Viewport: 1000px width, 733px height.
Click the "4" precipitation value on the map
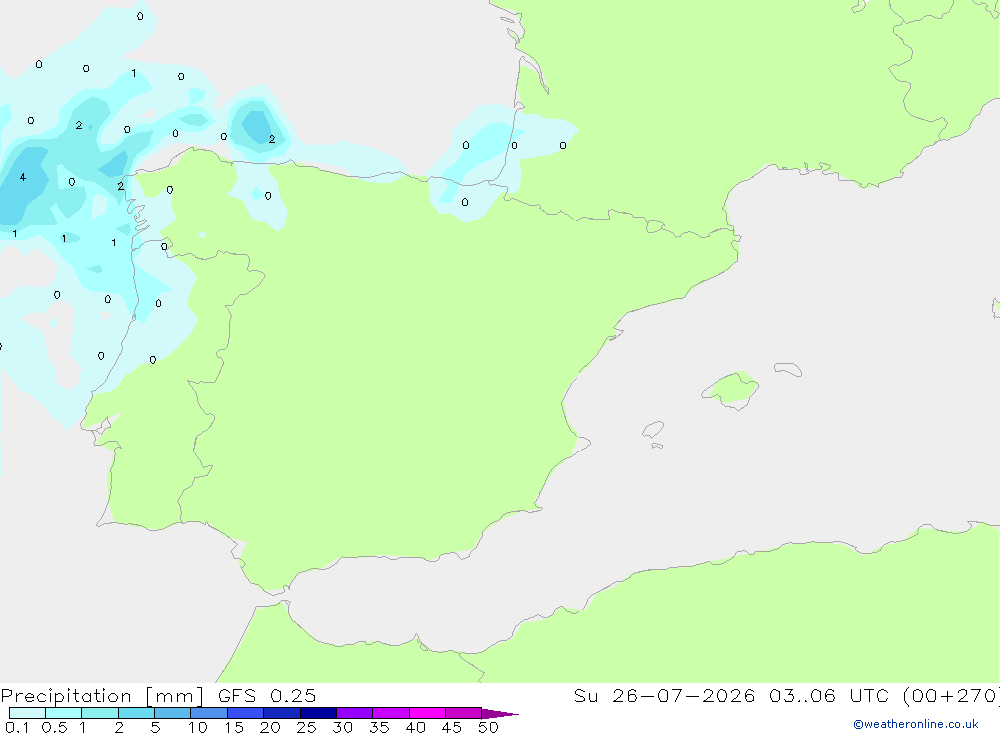[23, 177]
